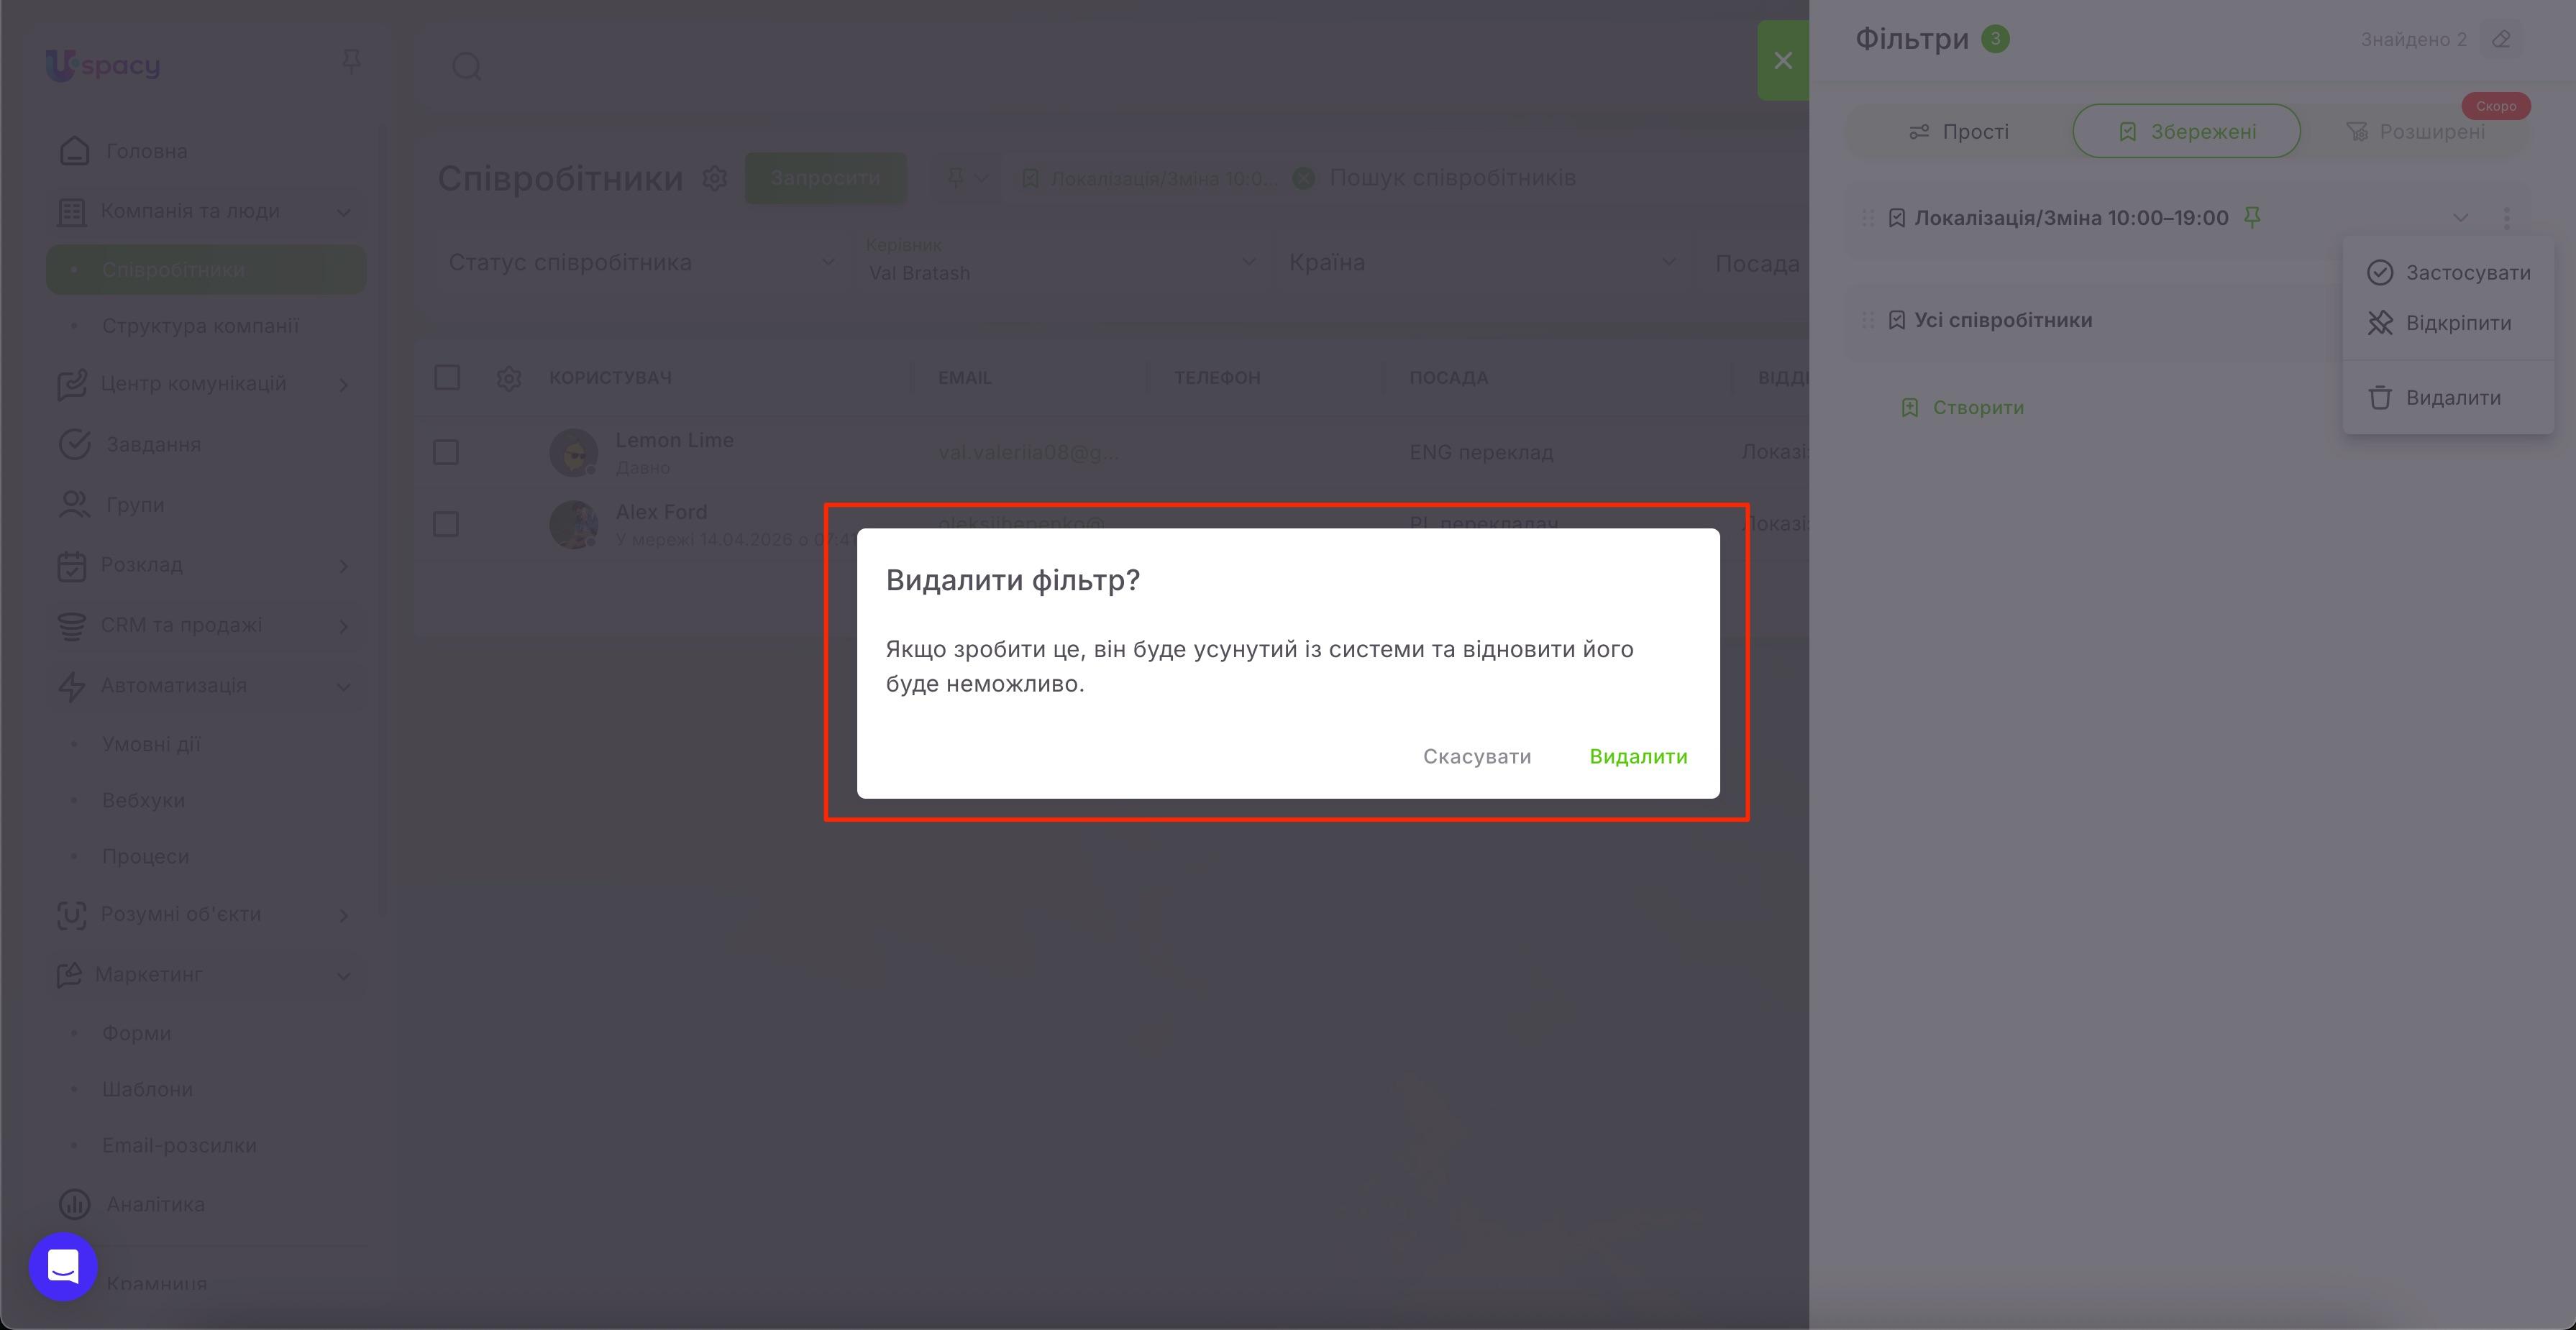Click the search magnifier icon in header
This screenshot has height=1330, width=2576.
tap(467, 67)
